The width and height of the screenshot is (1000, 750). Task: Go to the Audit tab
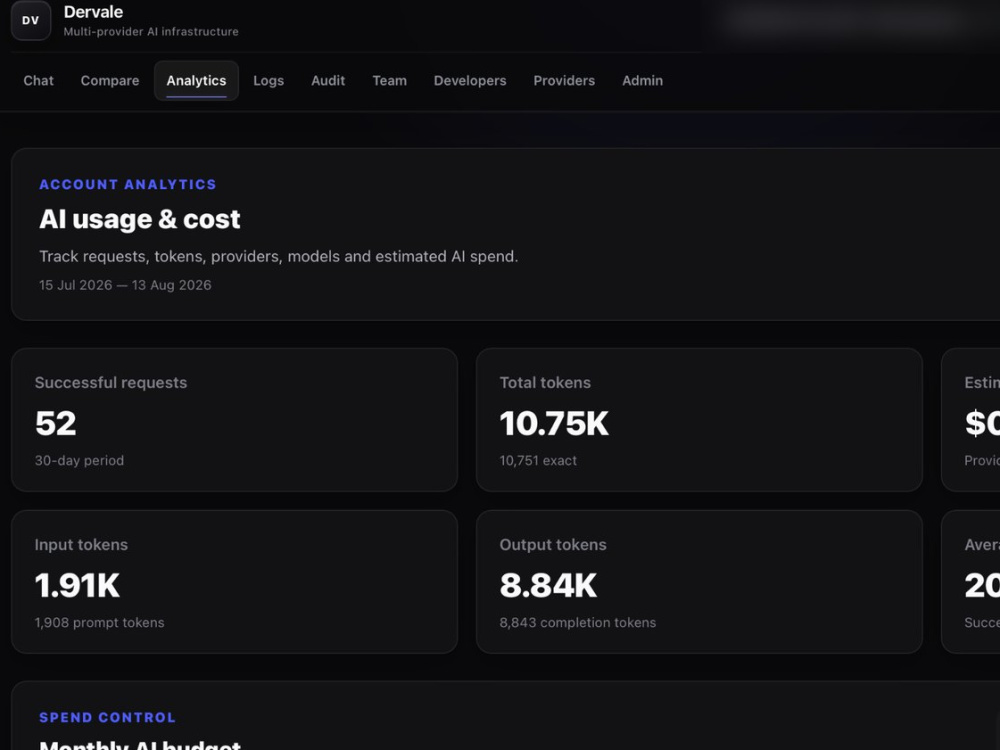[x=328, y=80]
